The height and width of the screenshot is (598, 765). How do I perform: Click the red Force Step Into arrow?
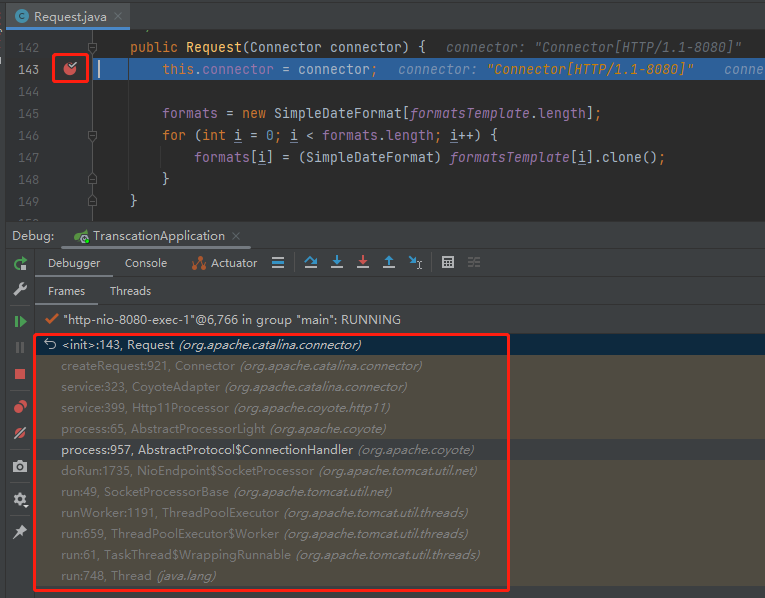point(363,262)
